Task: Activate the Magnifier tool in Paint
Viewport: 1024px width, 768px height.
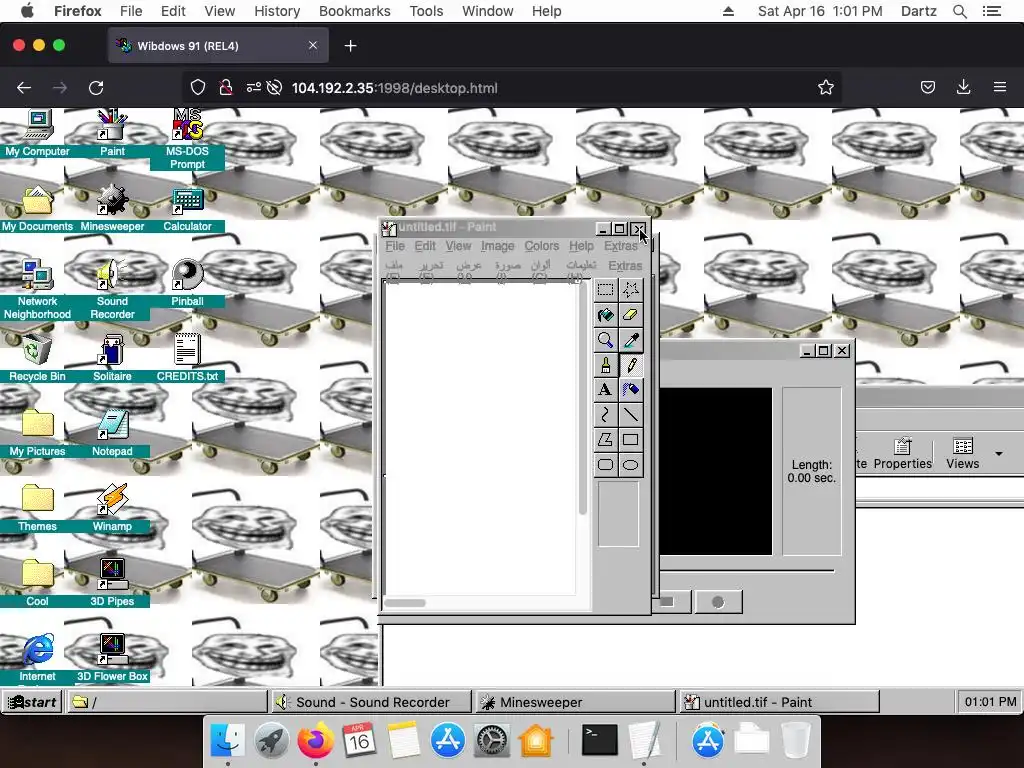Action: [605, 340]
